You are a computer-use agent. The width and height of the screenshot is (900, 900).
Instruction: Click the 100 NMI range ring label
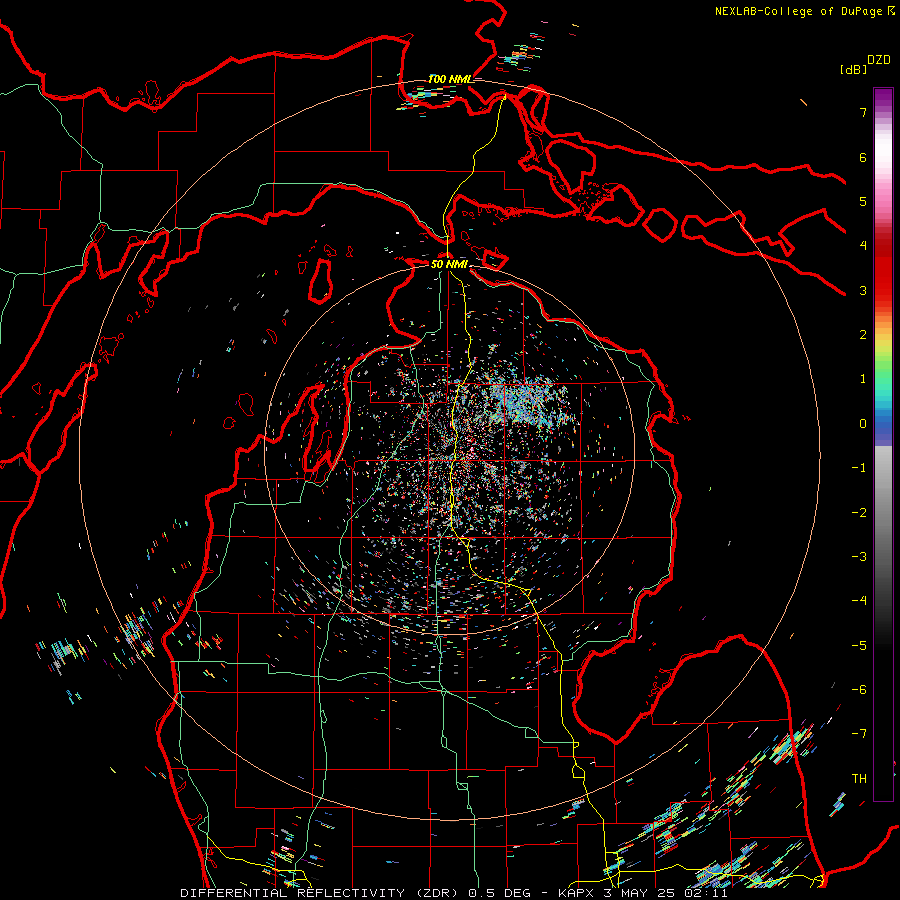pos(451,79)
